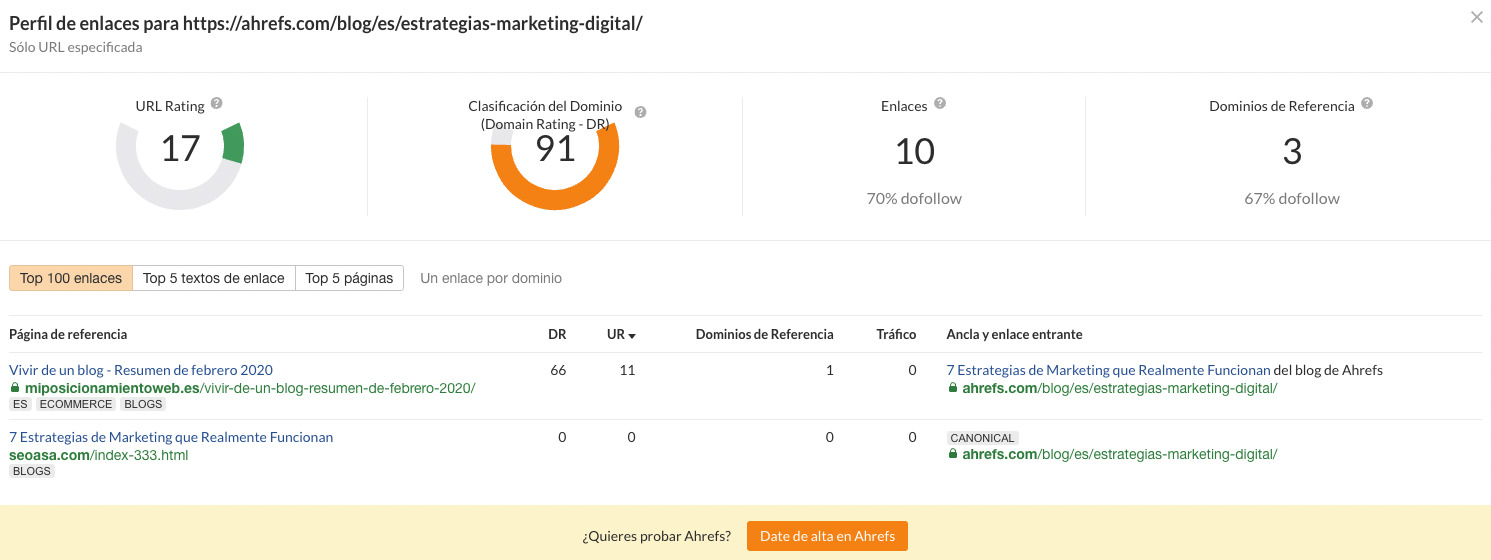
Task: Click the Enlaces count 10
Action: pyautogui.click(x=914, y=152)
